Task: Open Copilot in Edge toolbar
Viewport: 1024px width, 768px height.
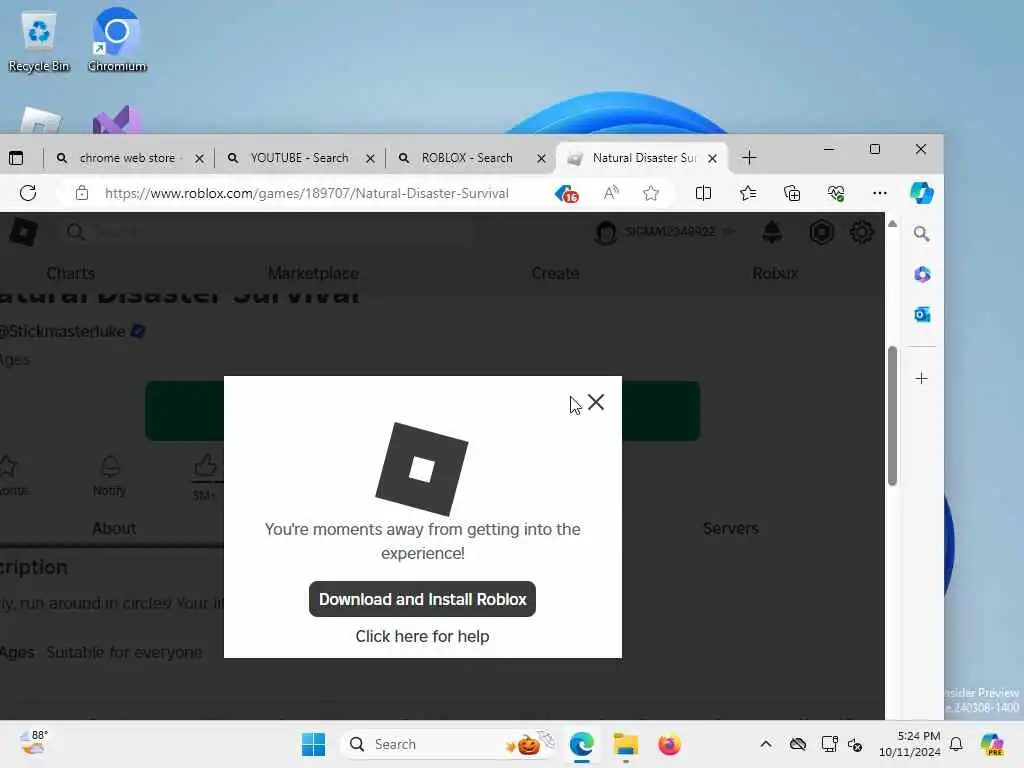Action: 921,193
